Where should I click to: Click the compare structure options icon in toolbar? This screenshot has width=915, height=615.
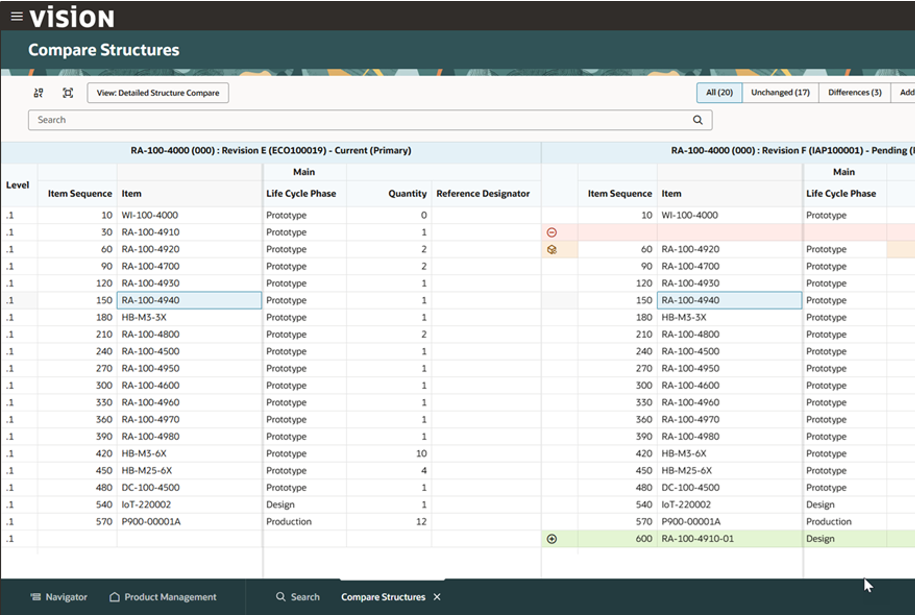click(38, 93)
